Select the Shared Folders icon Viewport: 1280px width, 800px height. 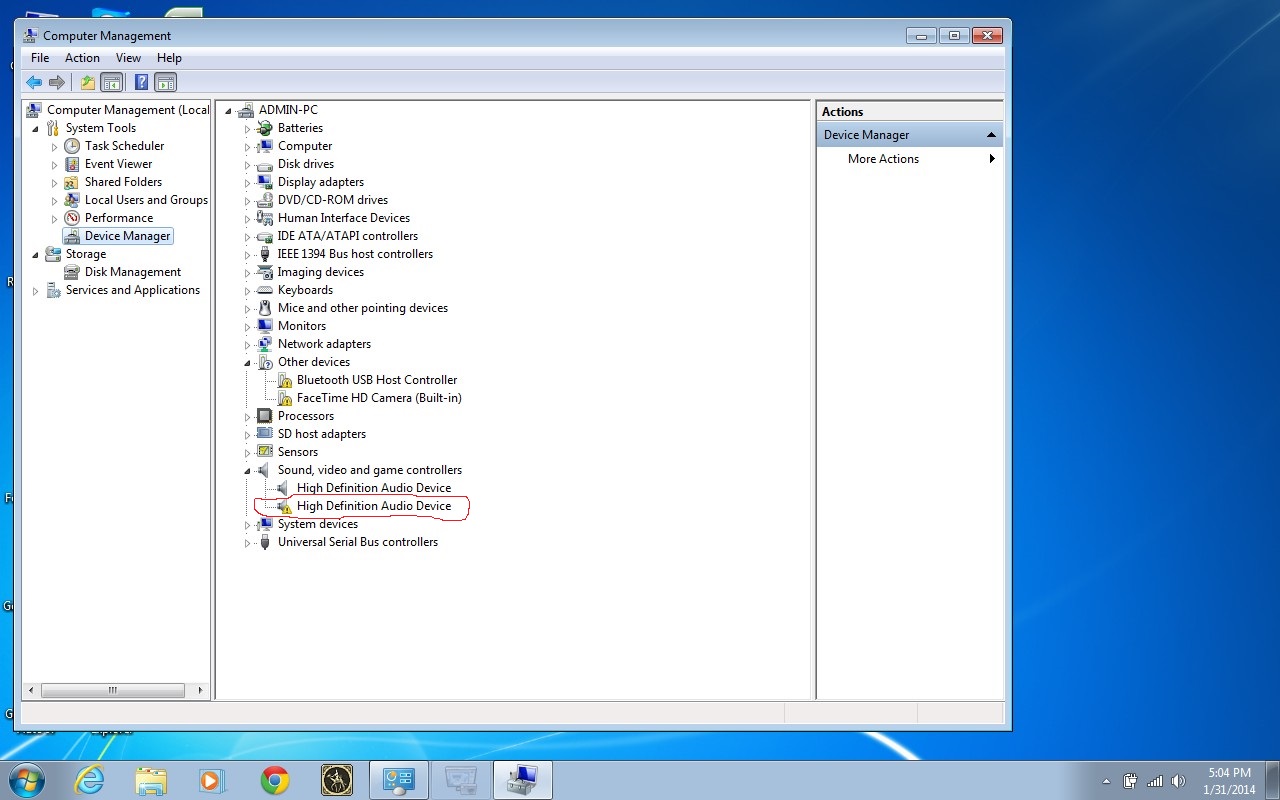tap(72, 182)
